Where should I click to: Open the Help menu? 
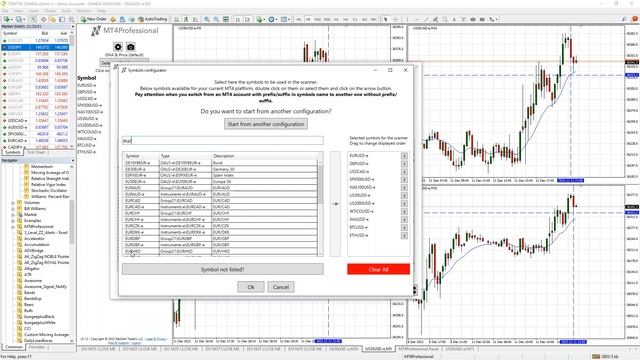tap(101, 11)
